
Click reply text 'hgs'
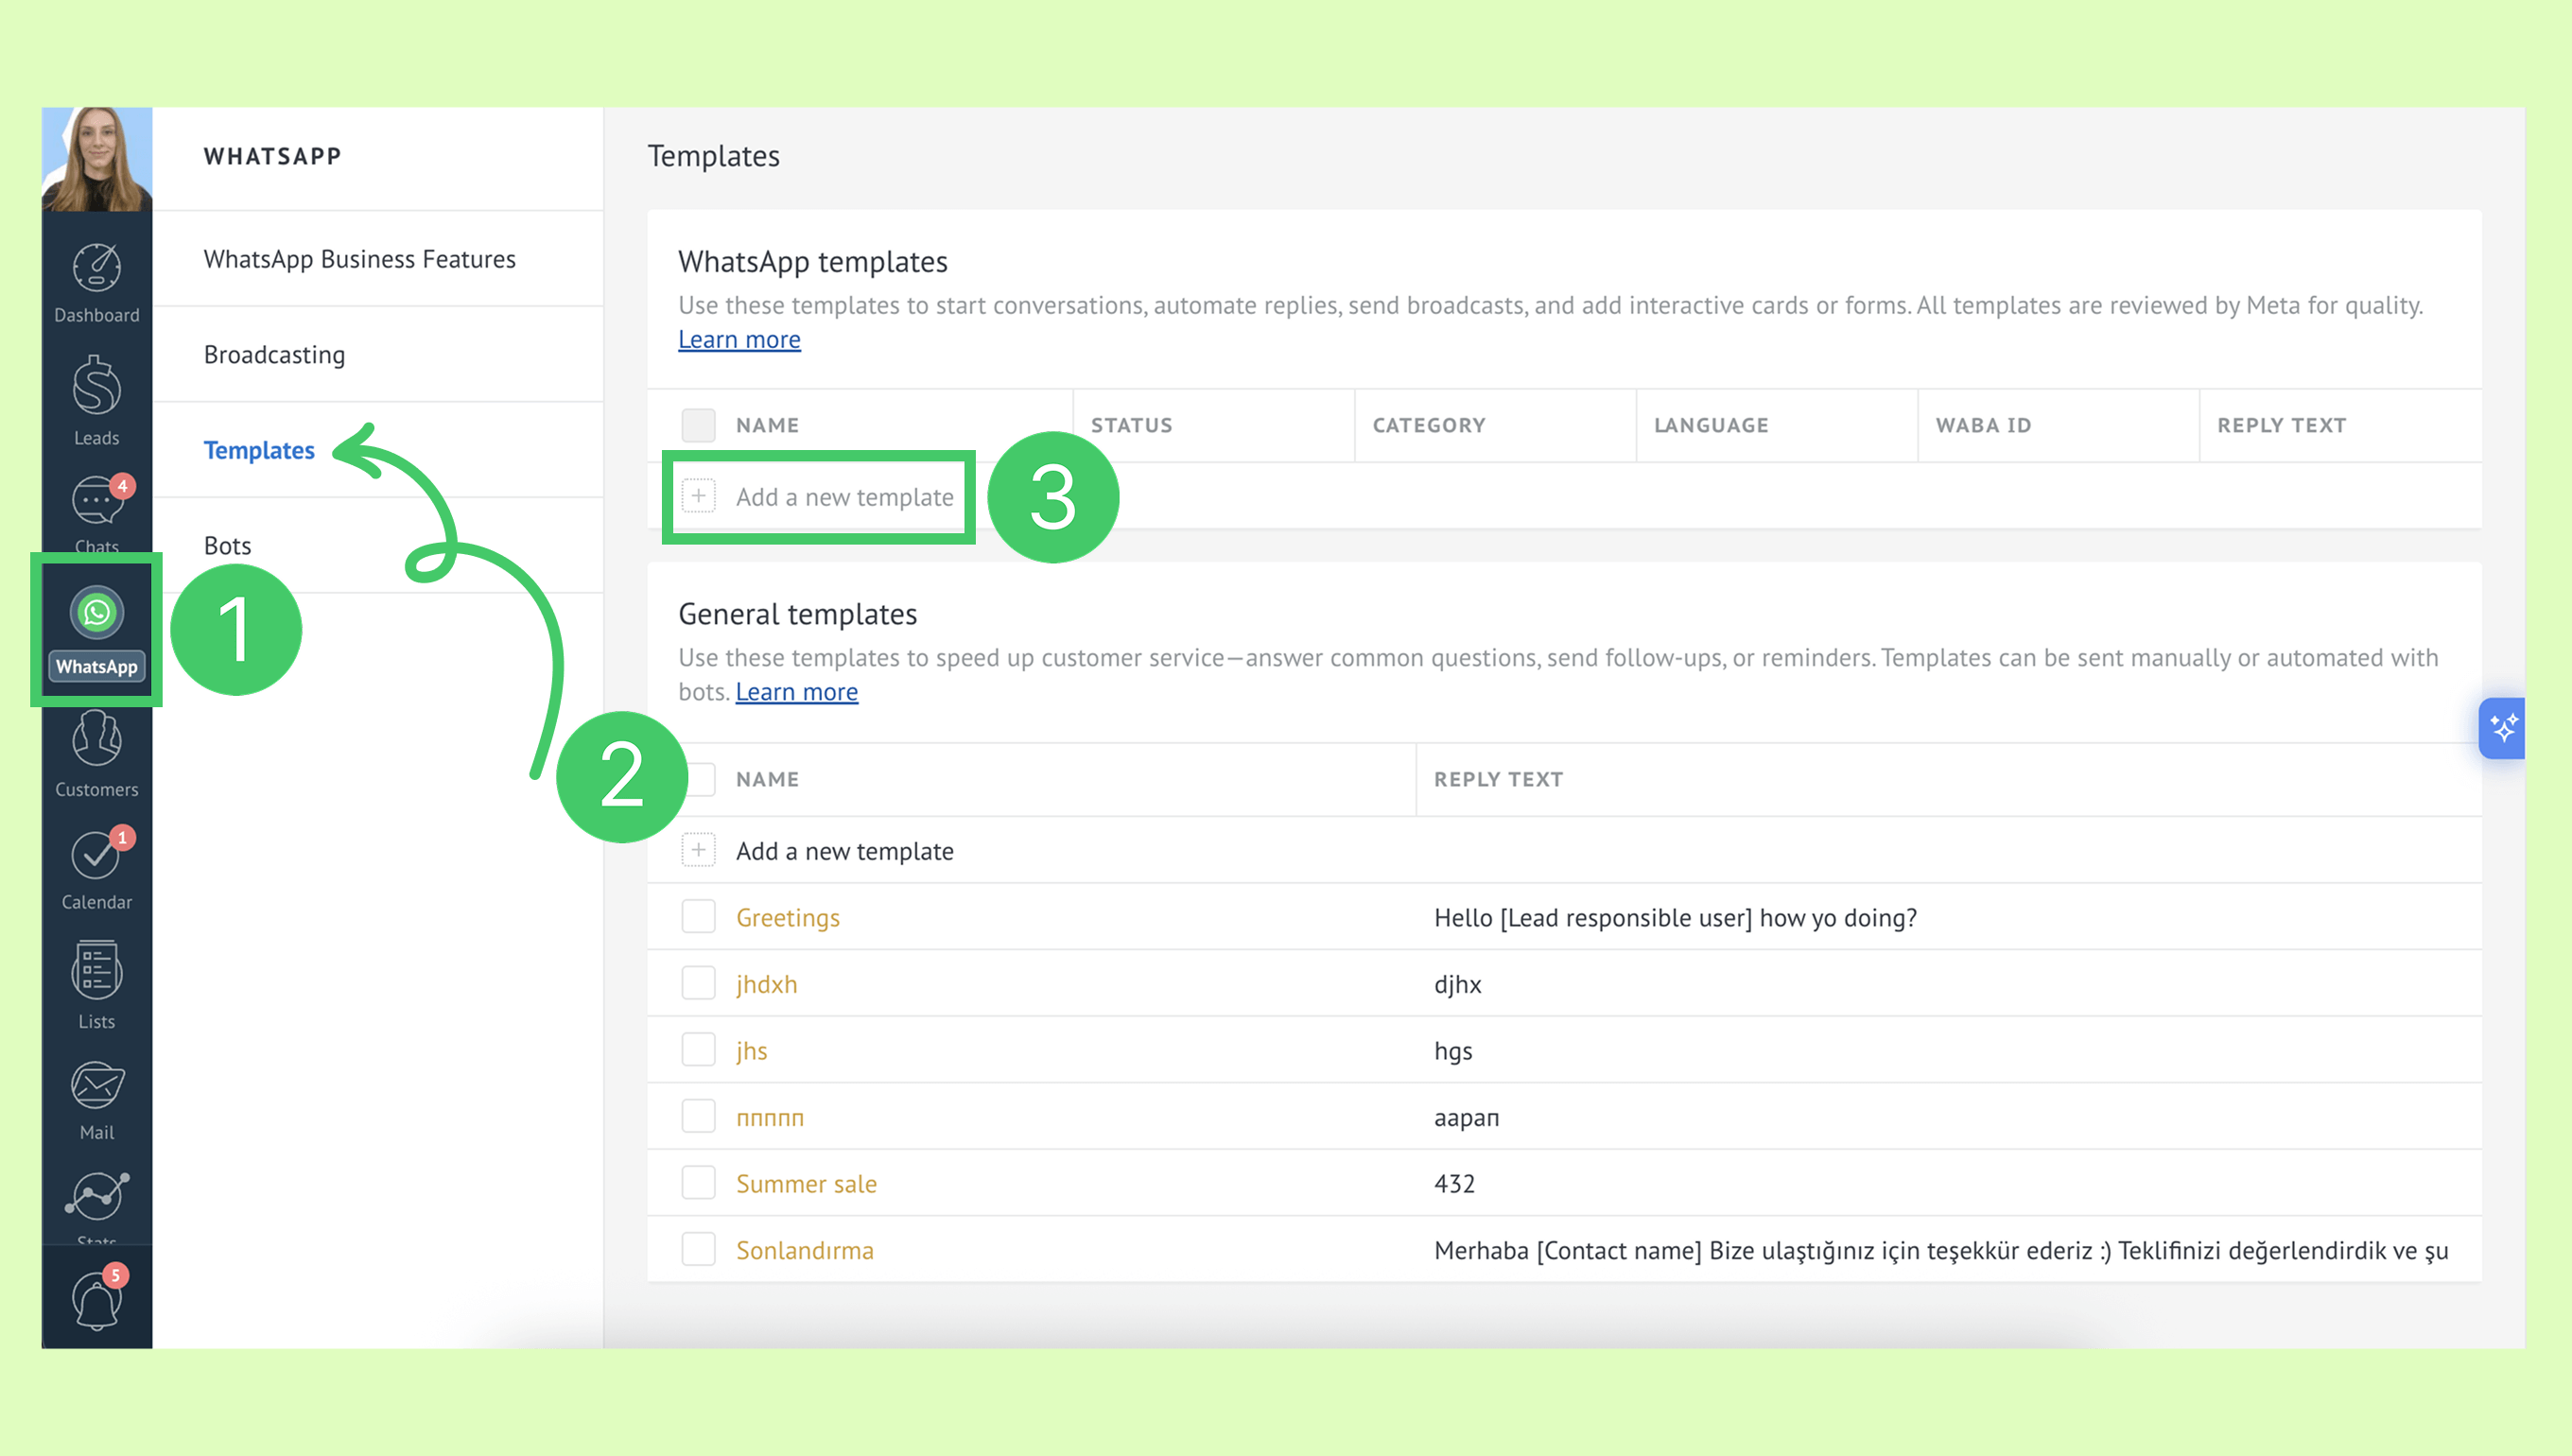(1453, 1051)
